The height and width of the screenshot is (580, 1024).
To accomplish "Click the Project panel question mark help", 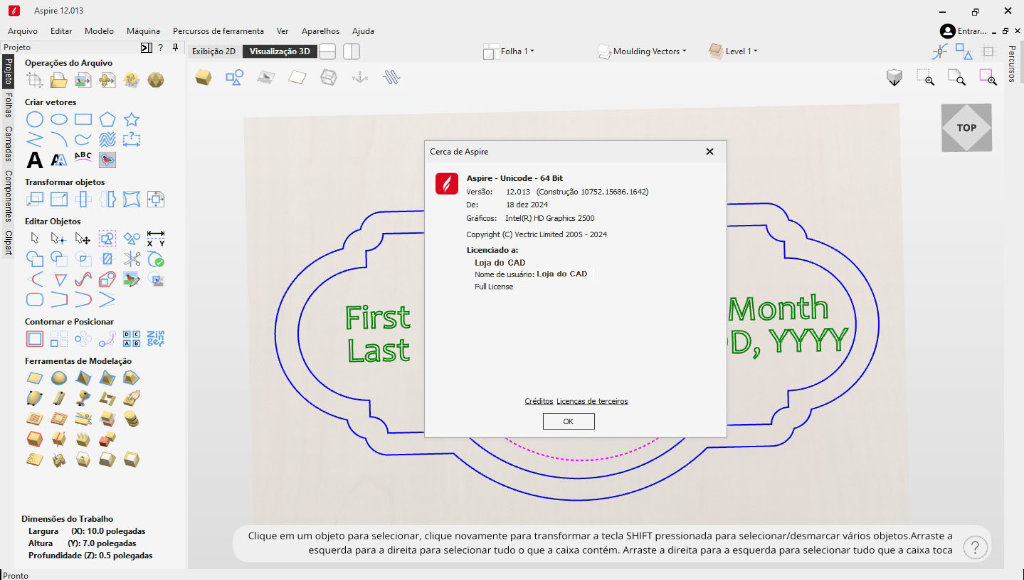I will [x=161, y=48].
